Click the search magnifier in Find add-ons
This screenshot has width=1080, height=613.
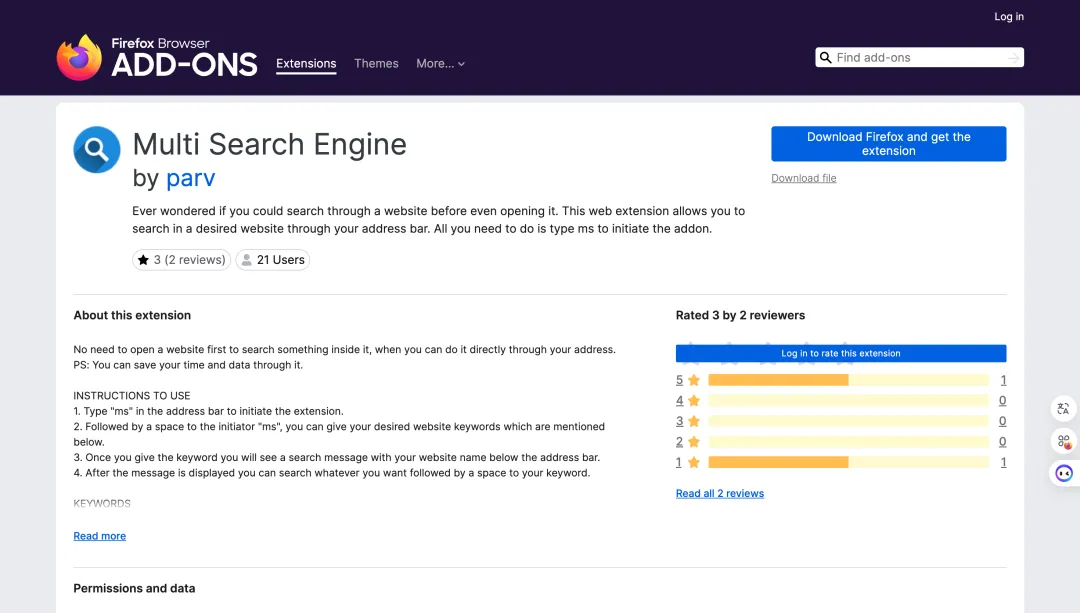(826, 58)
